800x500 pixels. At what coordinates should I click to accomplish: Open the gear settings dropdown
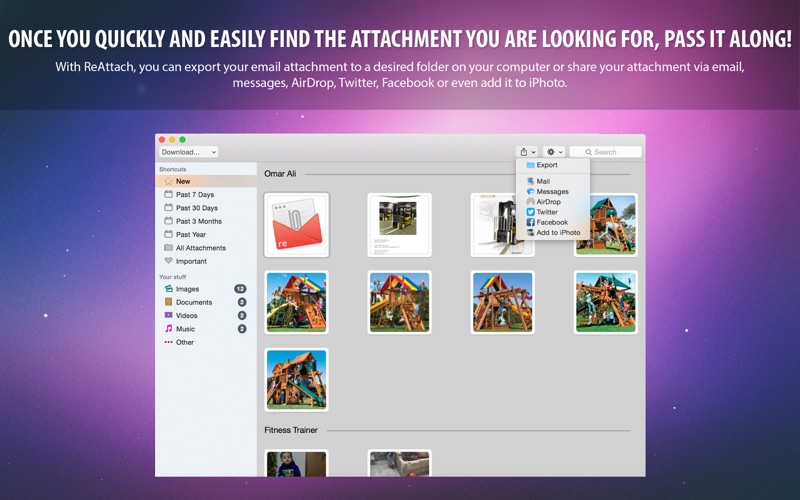pyautogui.click(x=554, y=152)
